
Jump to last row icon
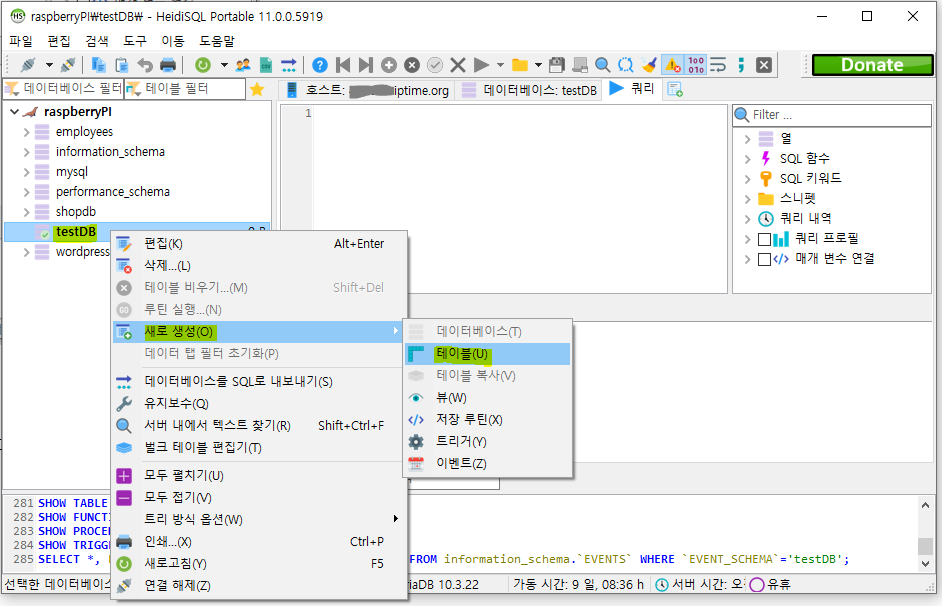(366, 65)
